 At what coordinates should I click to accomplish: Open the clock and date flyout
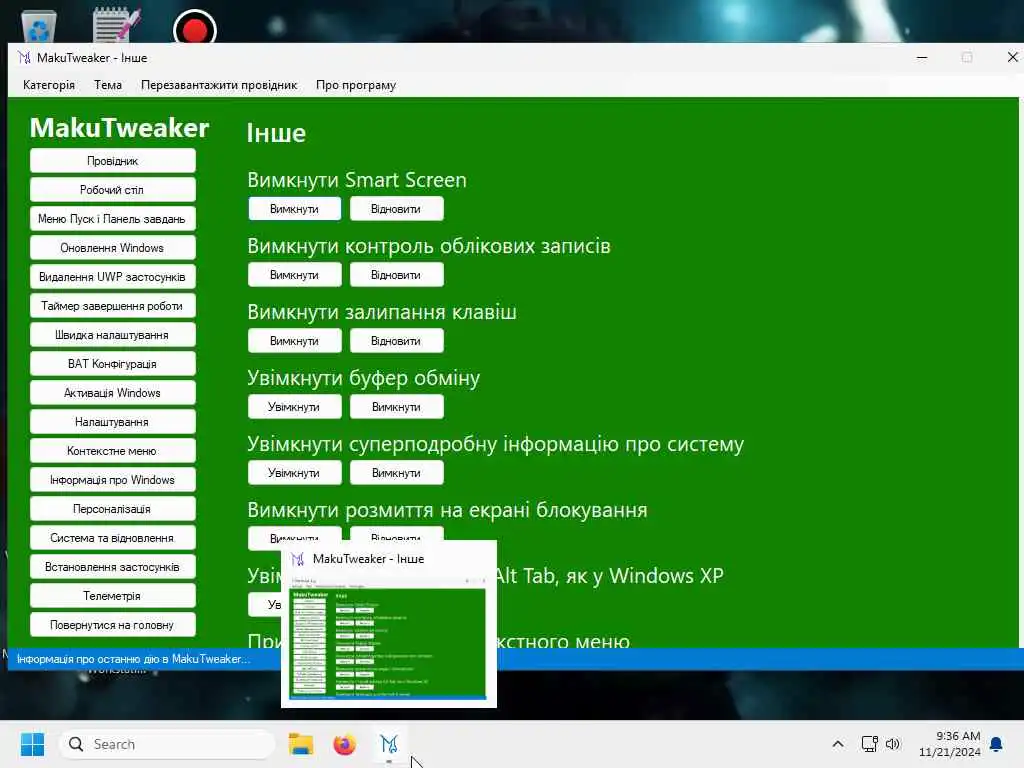[x=950, y=744]
